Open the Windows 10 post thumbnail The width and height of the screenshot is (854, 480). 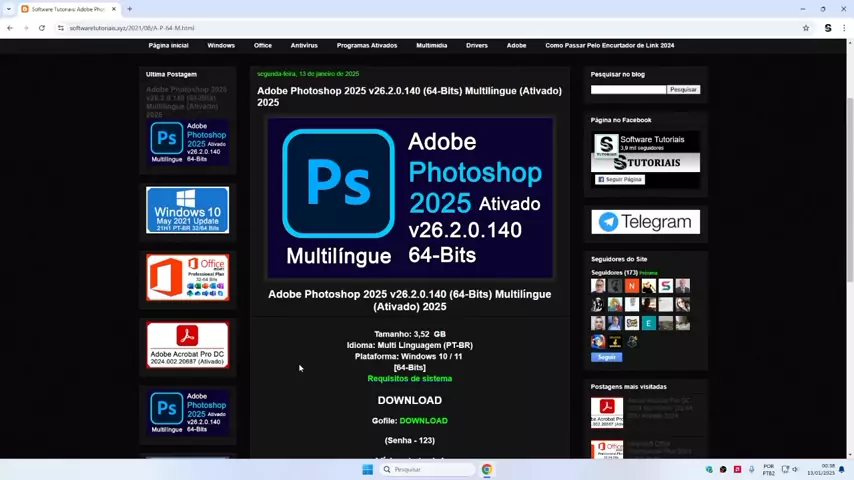click(187, 210)
